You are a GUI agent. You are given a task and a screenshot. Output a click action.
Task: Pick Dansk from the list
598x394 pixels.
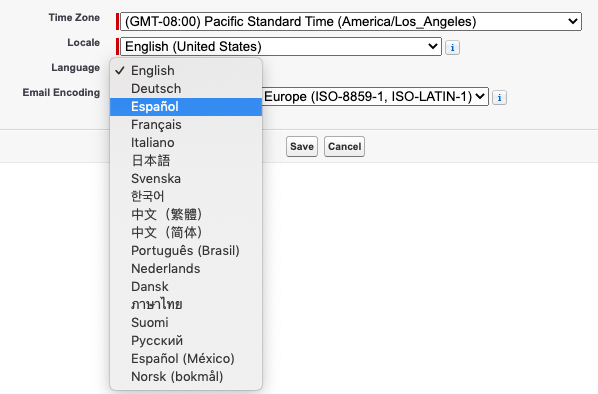click(186, 286)
